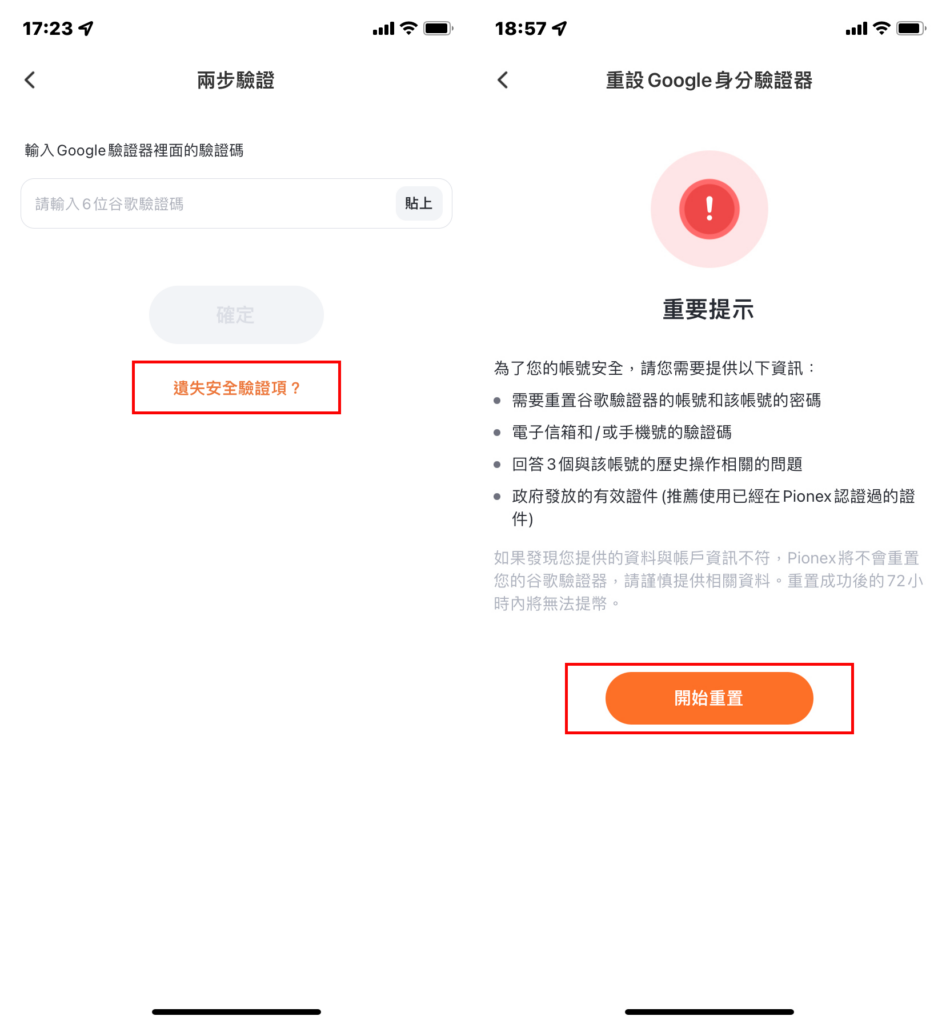Image resolution: width=946 pixels, height=1024 pixels.
Task: Click the greyed-out 確定 confirm button
Action: click(x=236, y=315)
